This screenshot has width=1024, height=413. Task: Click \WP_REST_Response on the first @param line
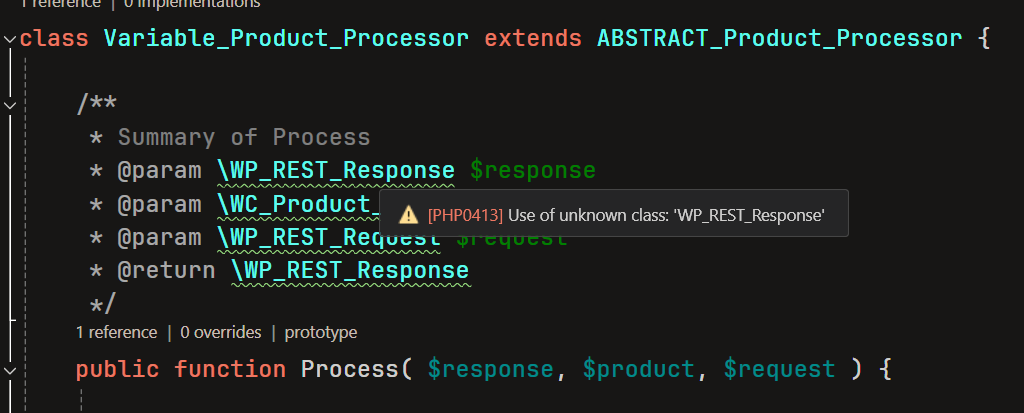pyautogui.click(x=336, y=170)
